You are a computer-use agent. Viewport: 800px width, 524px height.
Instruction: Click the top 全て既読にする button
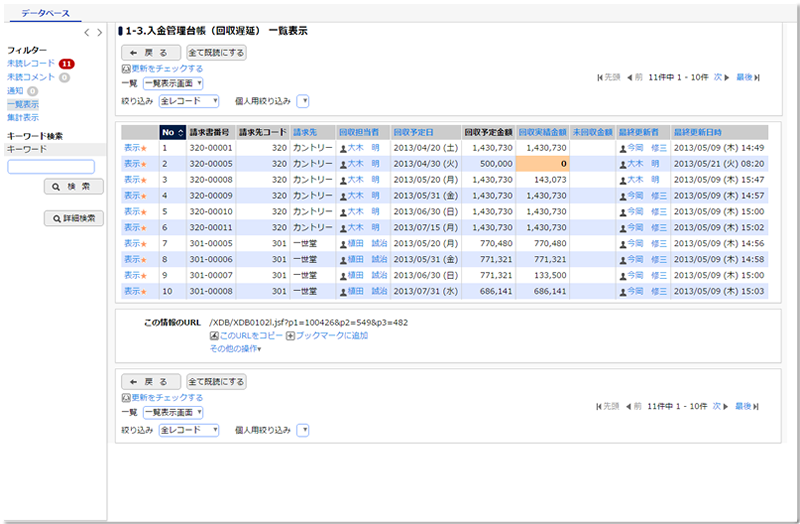point(216,52)
